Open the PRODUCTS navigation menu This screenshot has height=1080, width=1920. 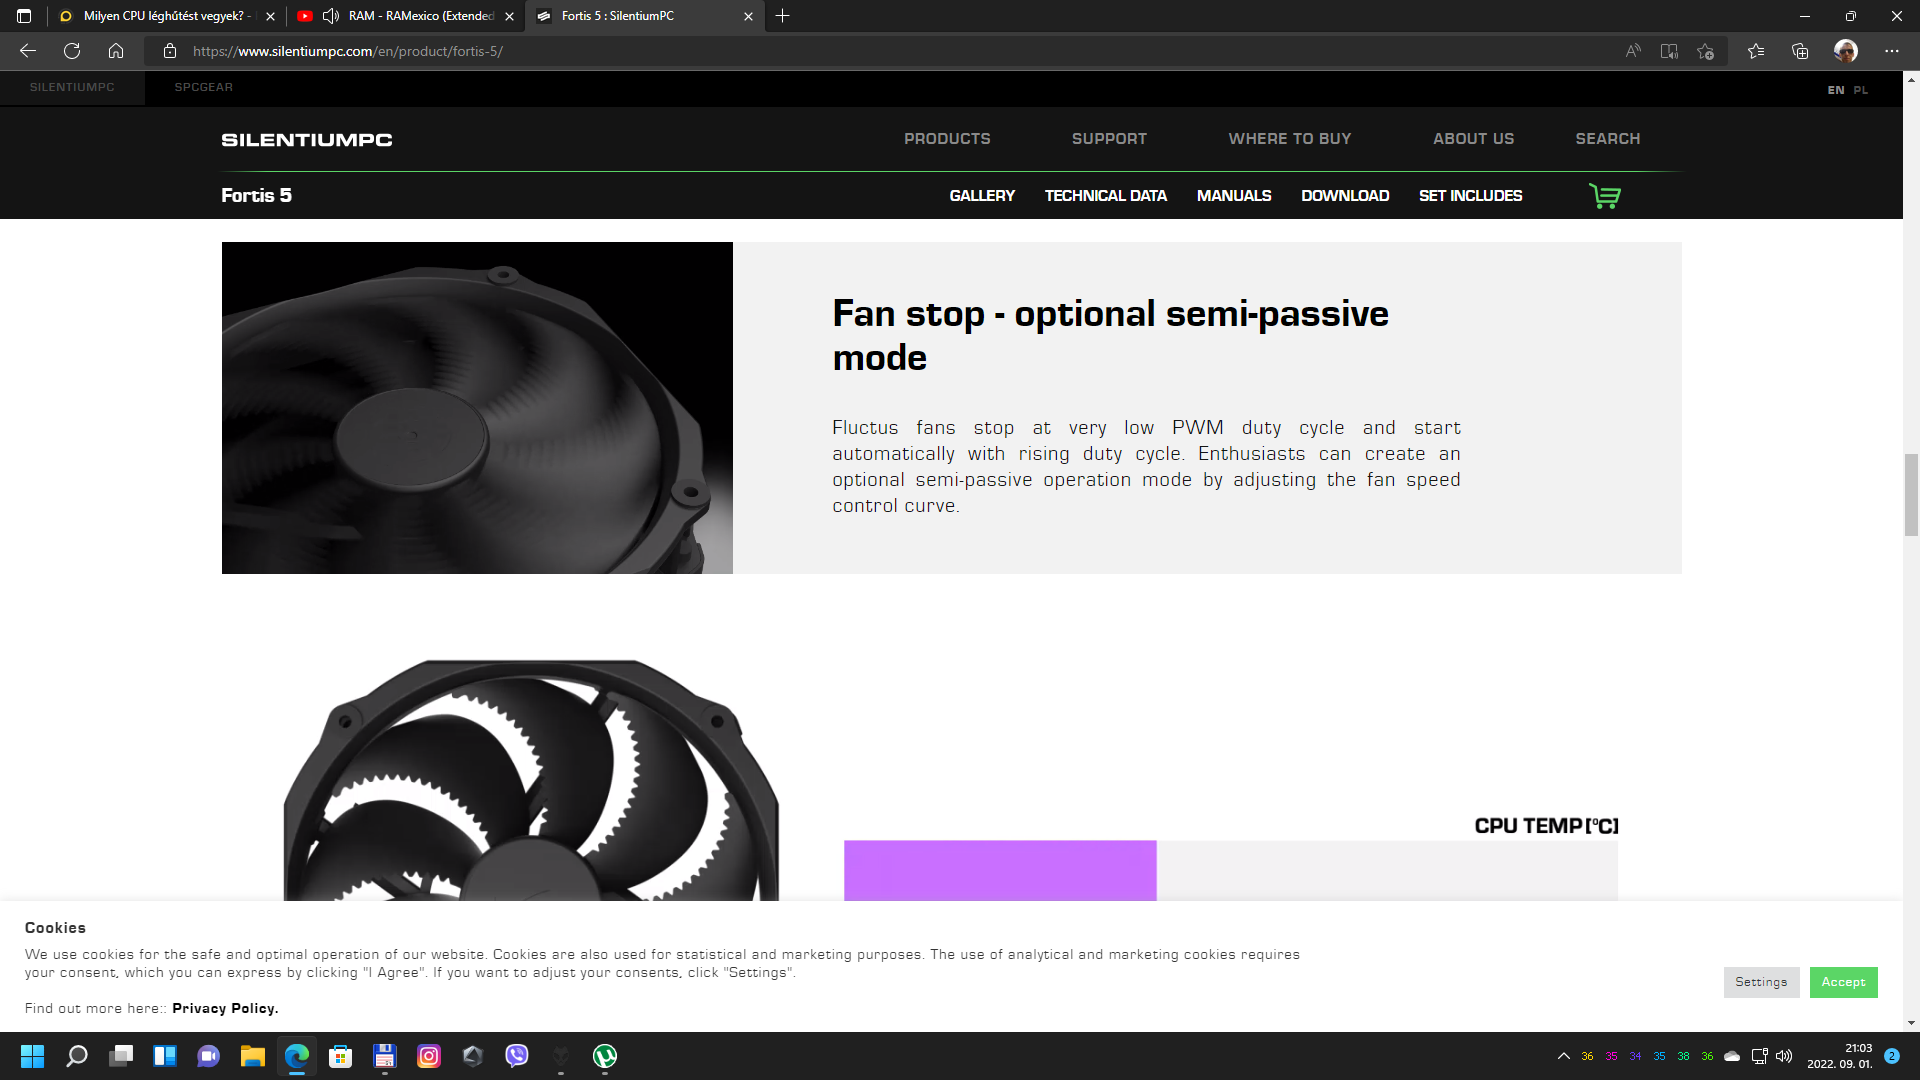click(946, 139)
